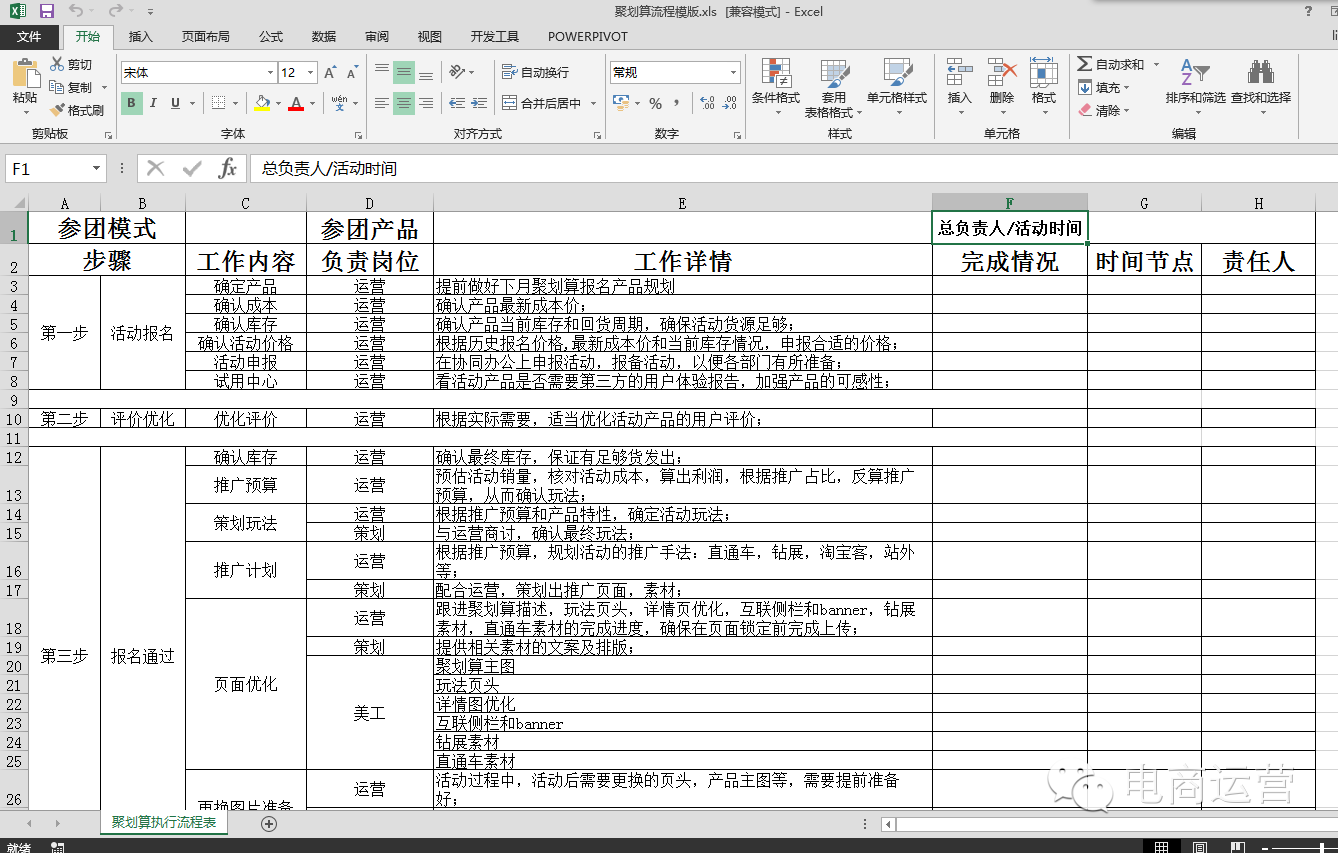Toggle Italic formatting button
The width and height of the screenshot is (1338, 853).
tap(153, 103)
